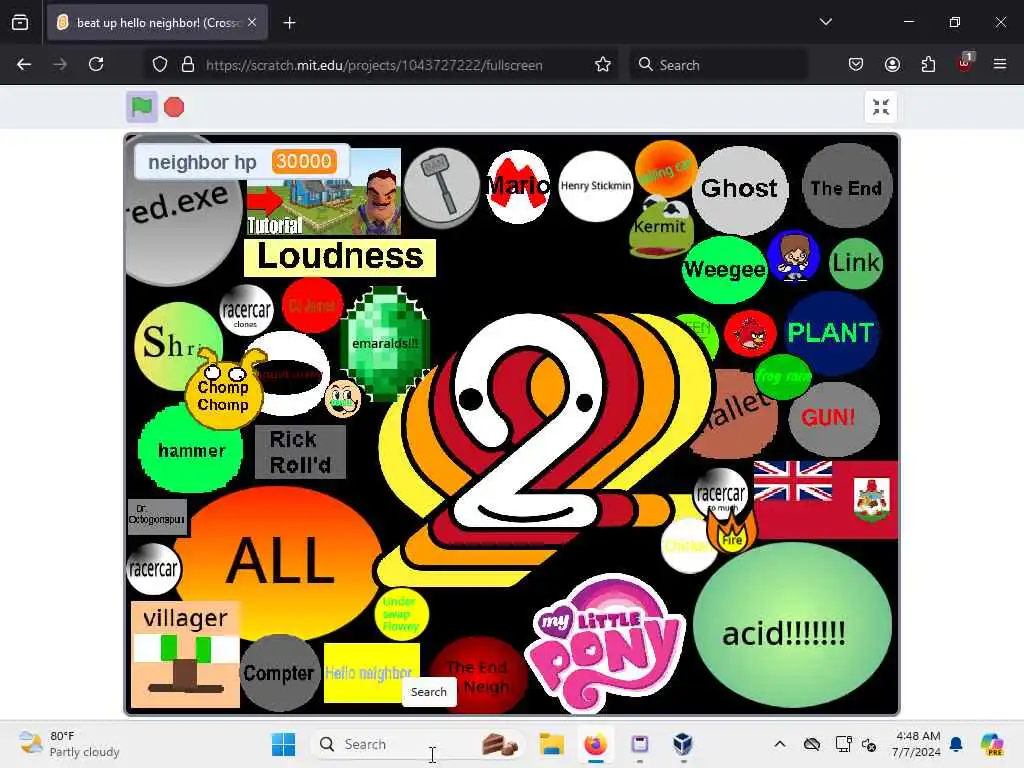This screenshot has width=1024, height=768.
Task: Click the My Little Pony logo
Action: 605,643
